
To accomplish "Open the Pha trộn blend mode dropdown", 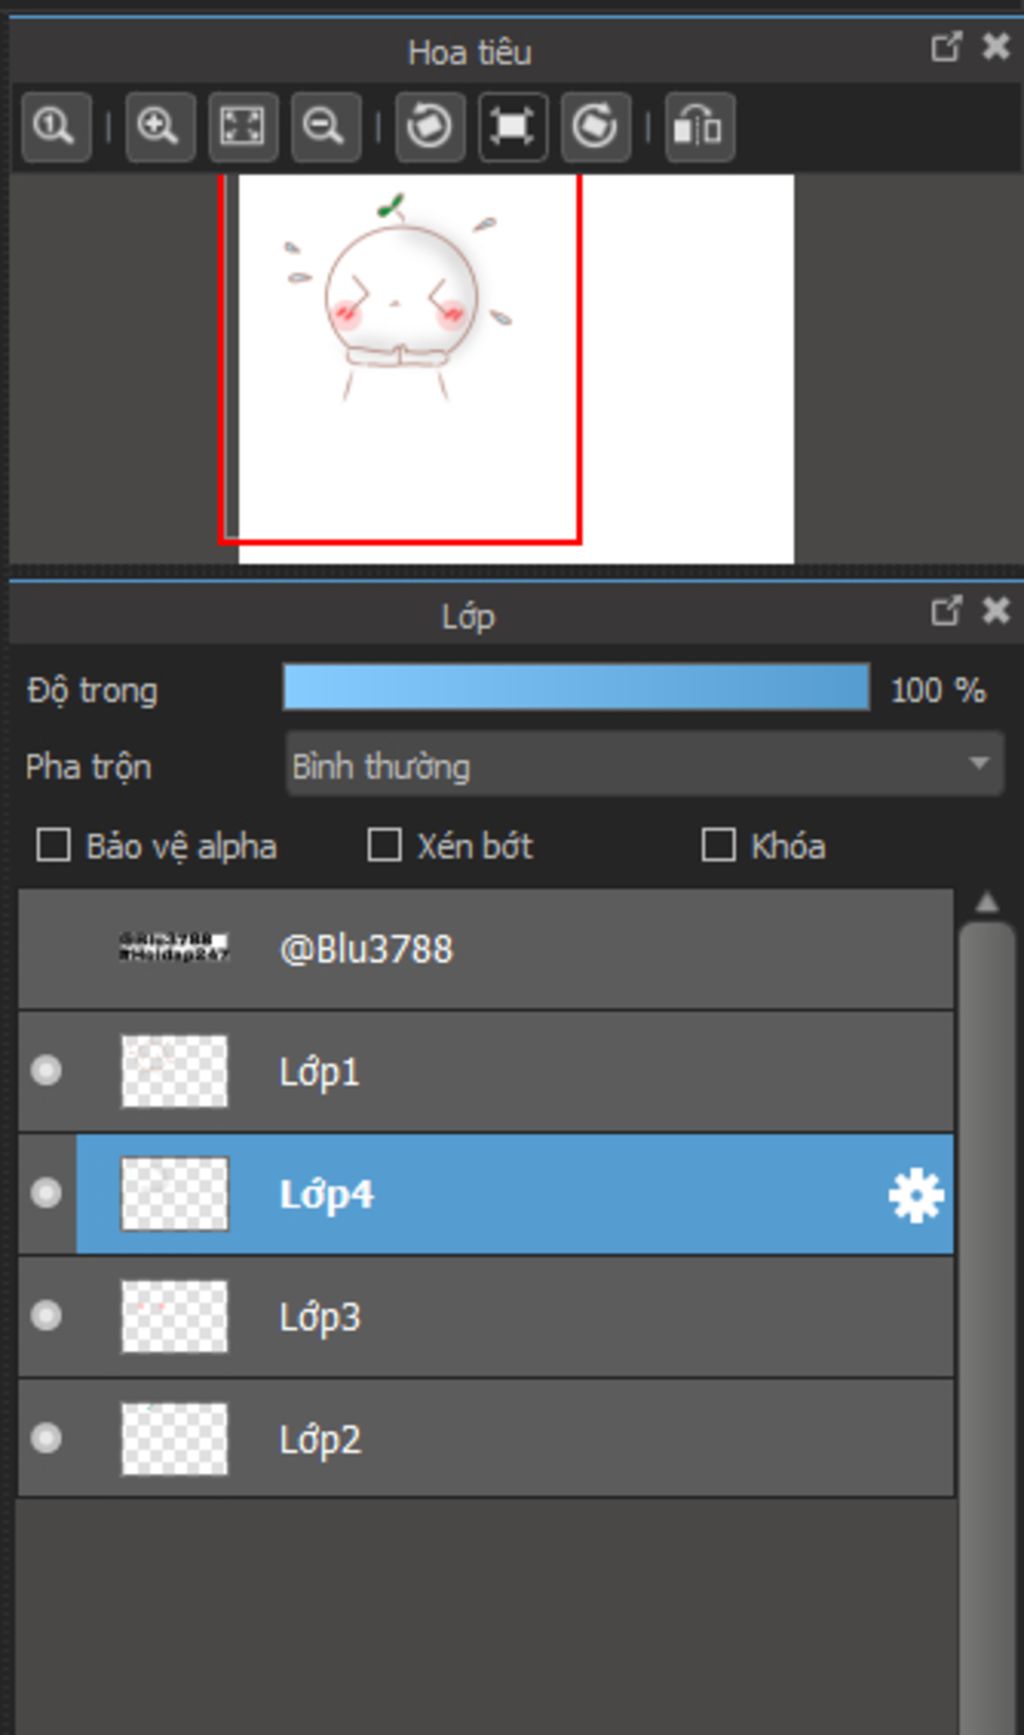I will point(645,765).
